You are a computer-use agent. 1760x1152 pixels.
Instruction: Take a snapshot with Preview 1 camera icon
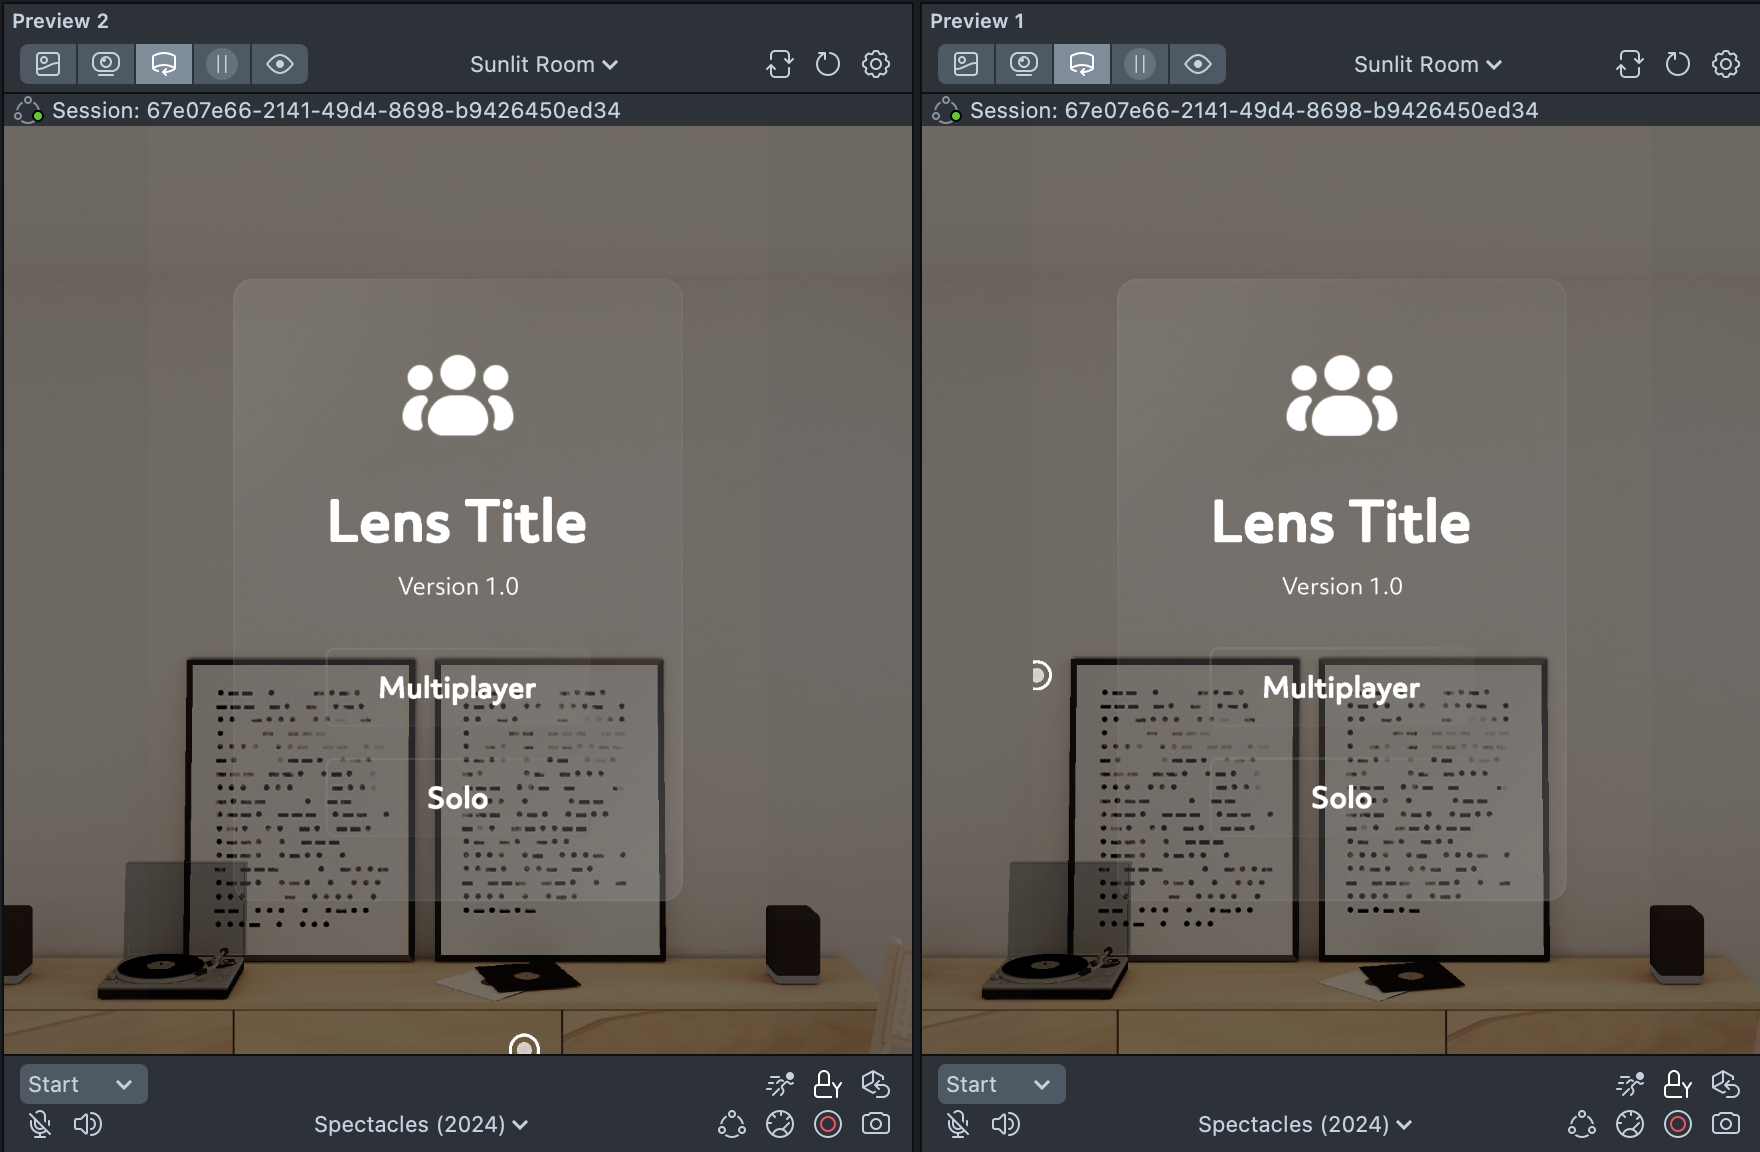pyautogui.click(x=1725, y=1124)
